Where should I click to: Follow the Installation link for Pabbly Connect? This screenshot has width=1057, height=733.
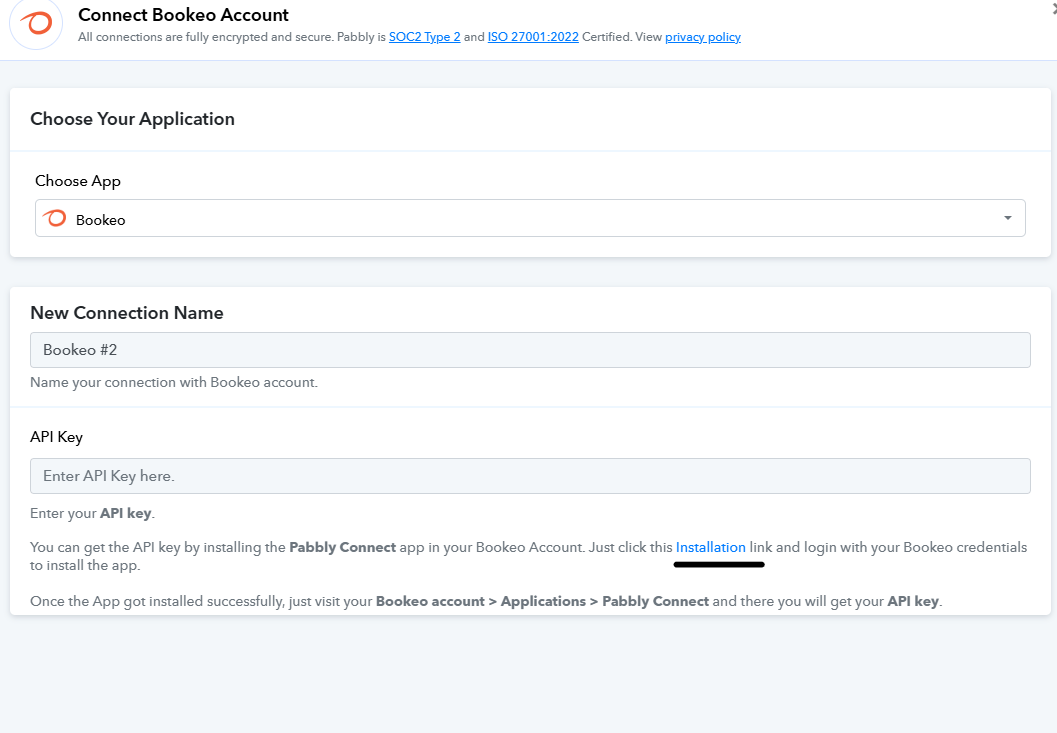point(710,547)
